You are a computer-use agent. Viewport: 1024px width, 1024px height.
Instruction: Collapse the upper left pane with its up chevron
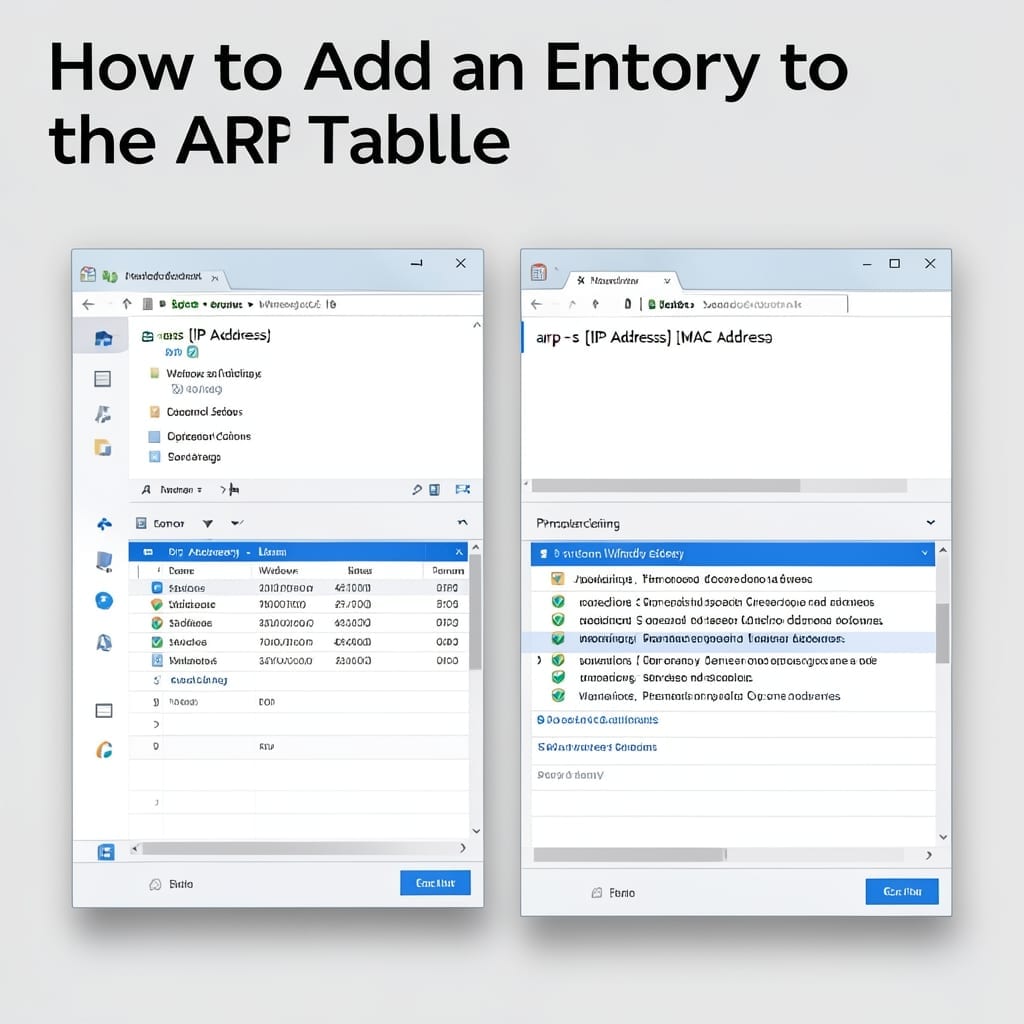(477, 325)
